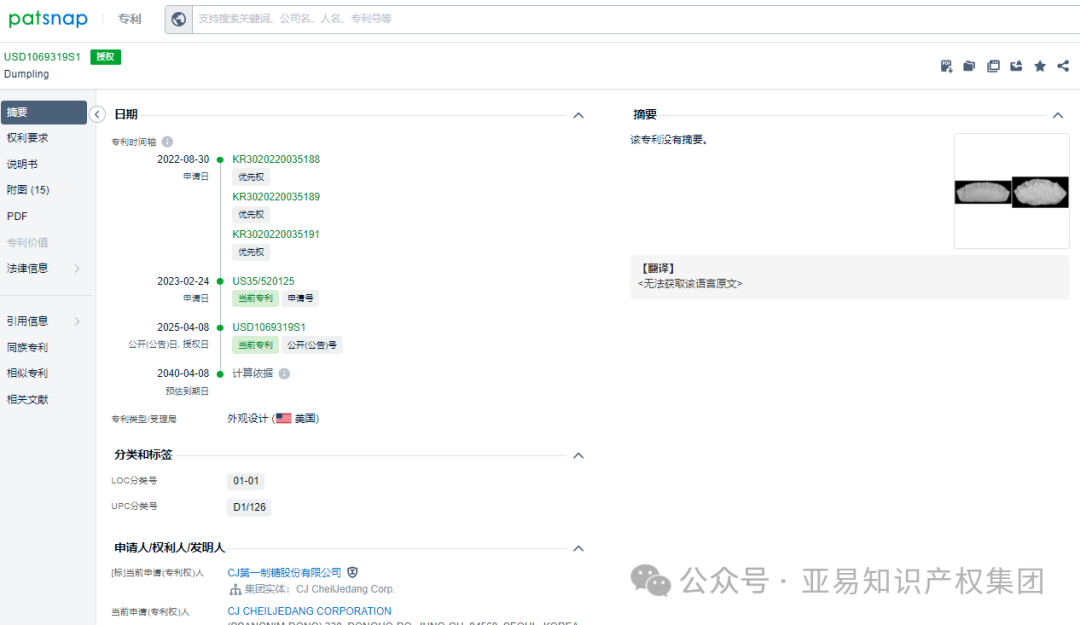The height and width of the screenshot is (625, 1080).
Task: Click the patsnap logo
Action: click(48, 19)
